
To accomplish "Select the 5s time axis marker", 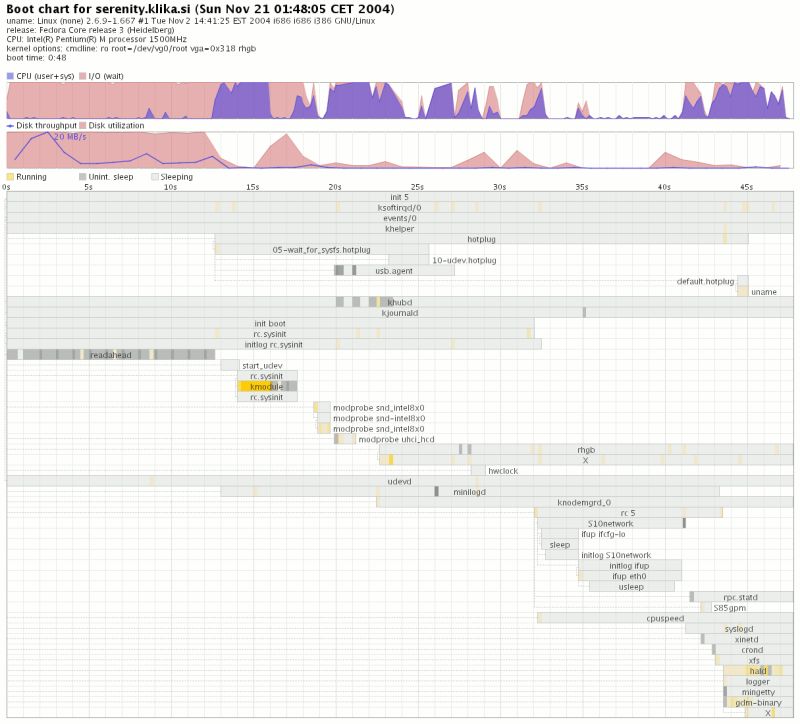I will (89, 187).
